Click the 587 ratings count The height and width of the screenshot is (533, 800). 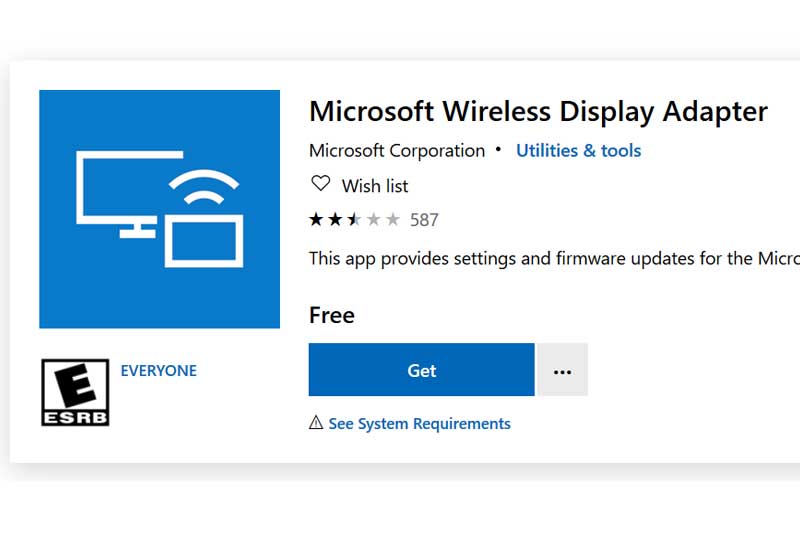click(x=424, y=220)
